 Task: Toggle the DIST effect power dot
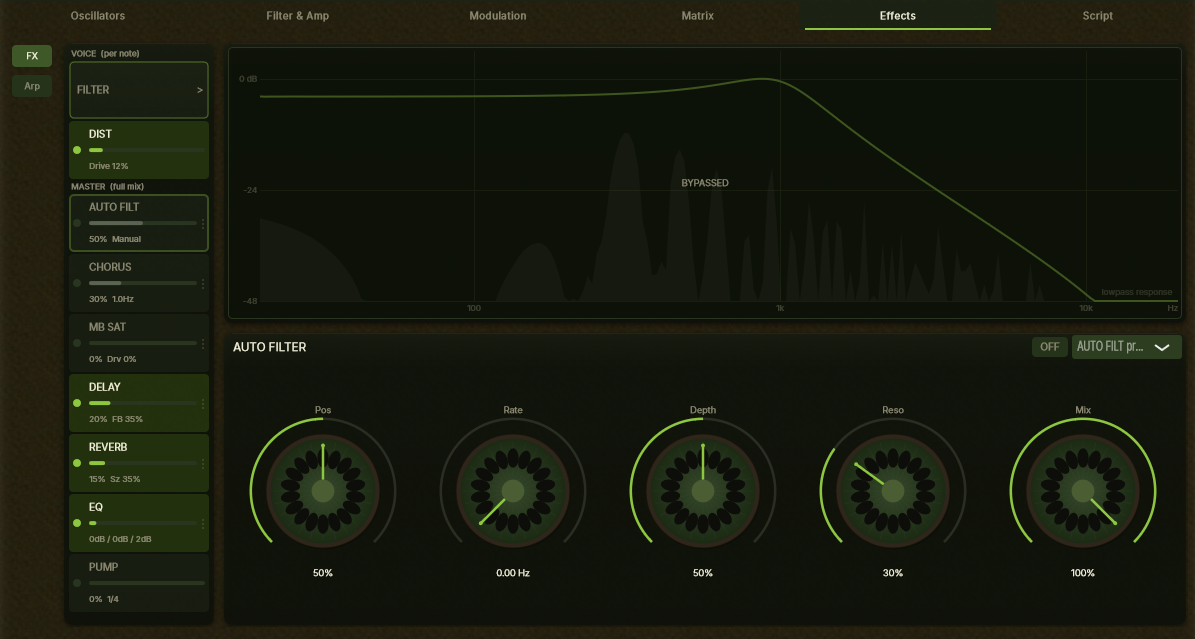tap(77, 150)
